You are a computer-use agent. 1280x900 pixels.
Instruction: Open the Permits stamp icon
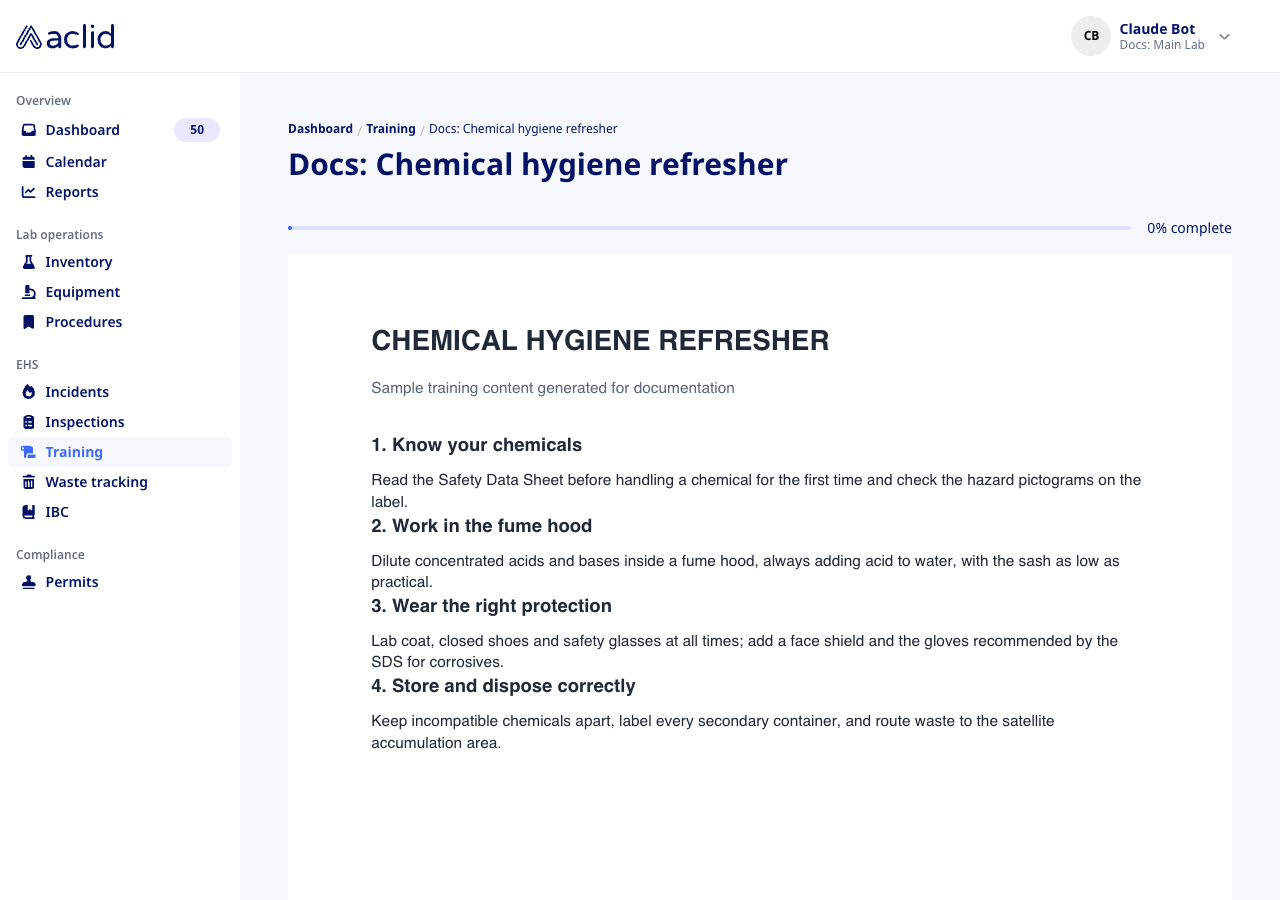pyautogui.click(x=29, y=582)
